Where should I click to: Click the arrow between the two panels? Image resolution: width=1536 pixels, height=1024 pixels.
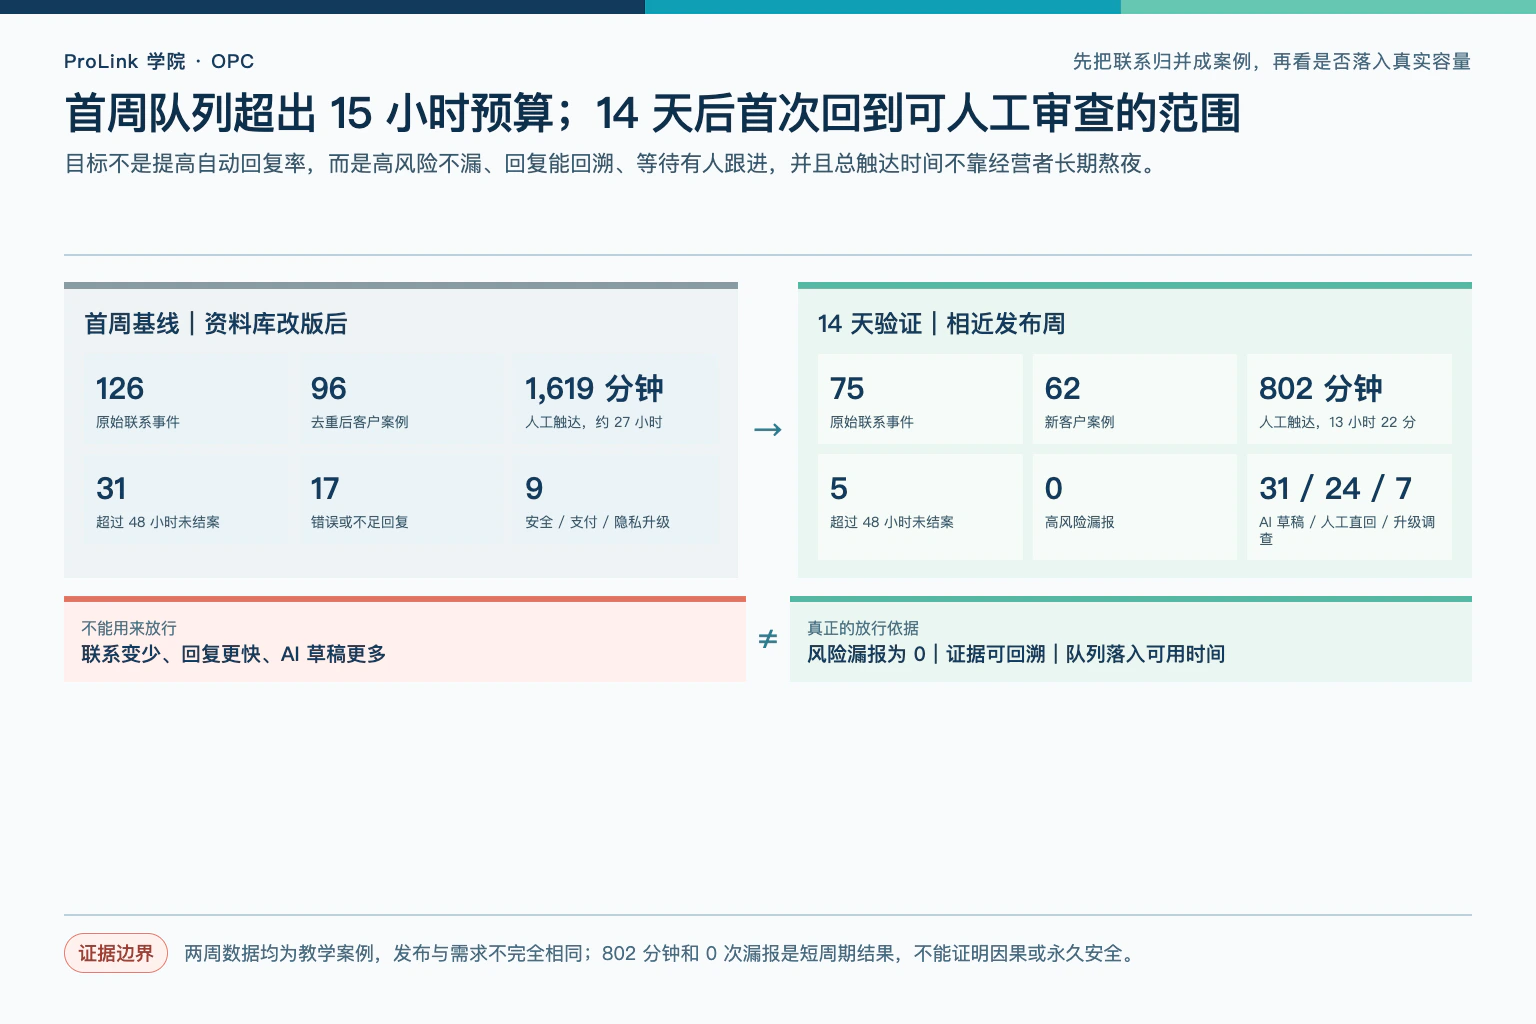point(768,429)
